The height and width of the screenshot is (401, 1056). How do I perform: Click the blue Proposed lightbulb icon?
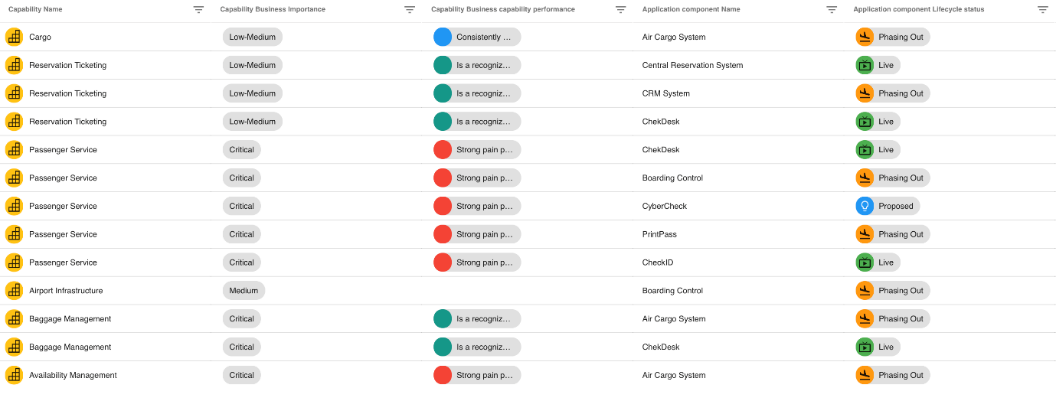865,206
